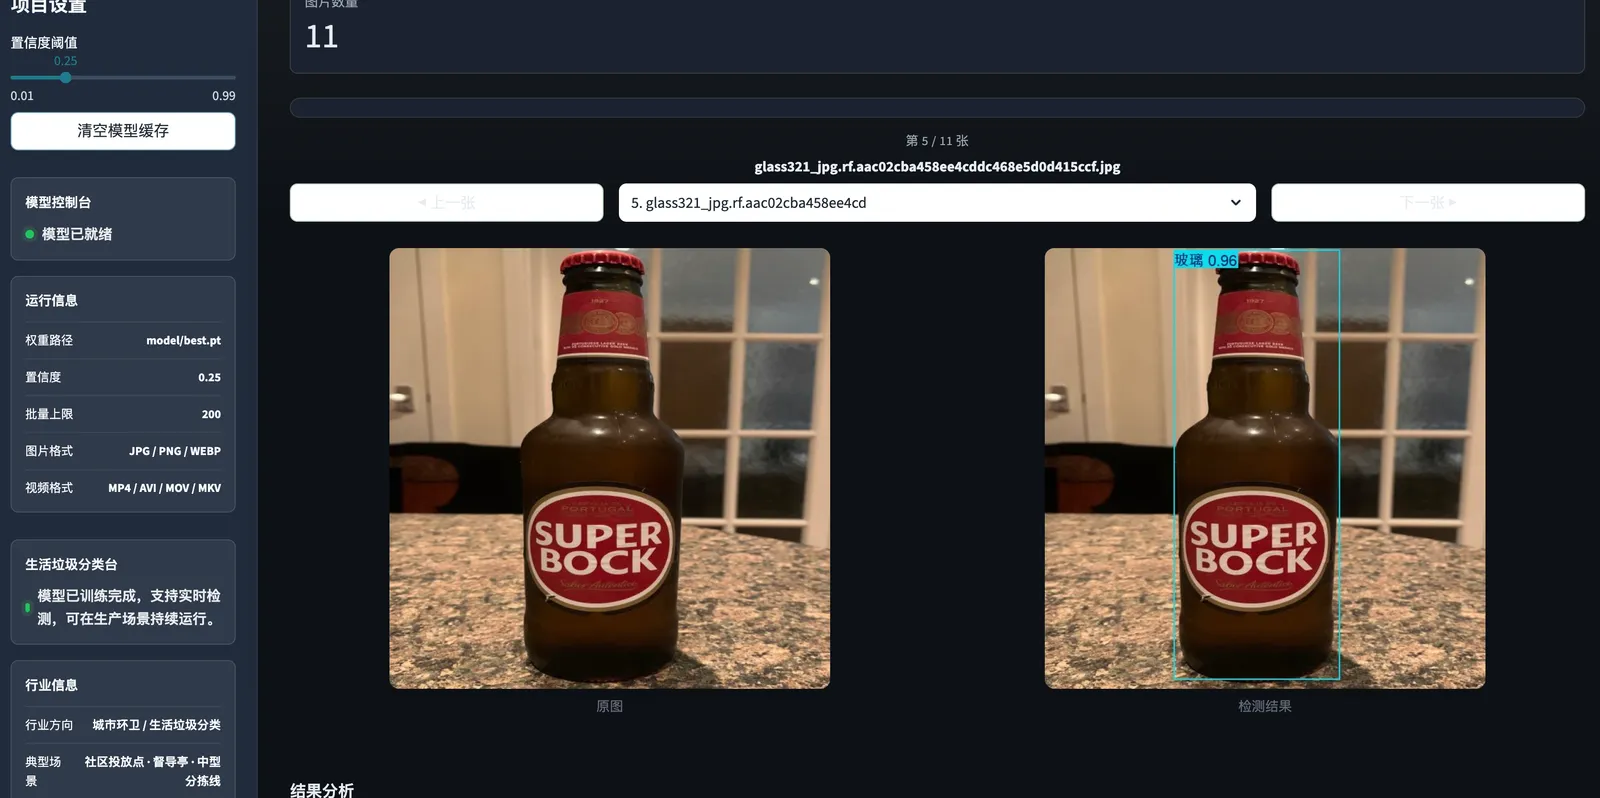The height and width of the screenshot is (798, 1600).
Task: Click the original image above the 原图 caption
Action: (609, 468)
